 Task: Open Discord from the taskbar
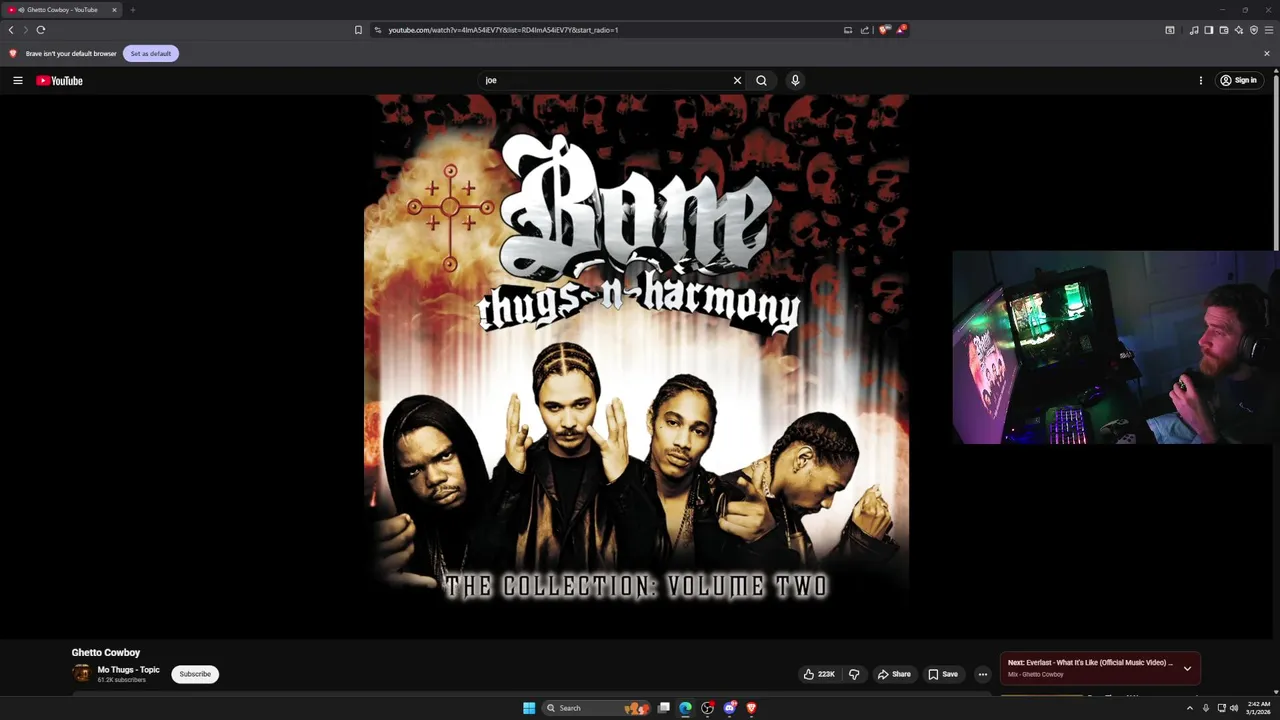tap(729, 708)
